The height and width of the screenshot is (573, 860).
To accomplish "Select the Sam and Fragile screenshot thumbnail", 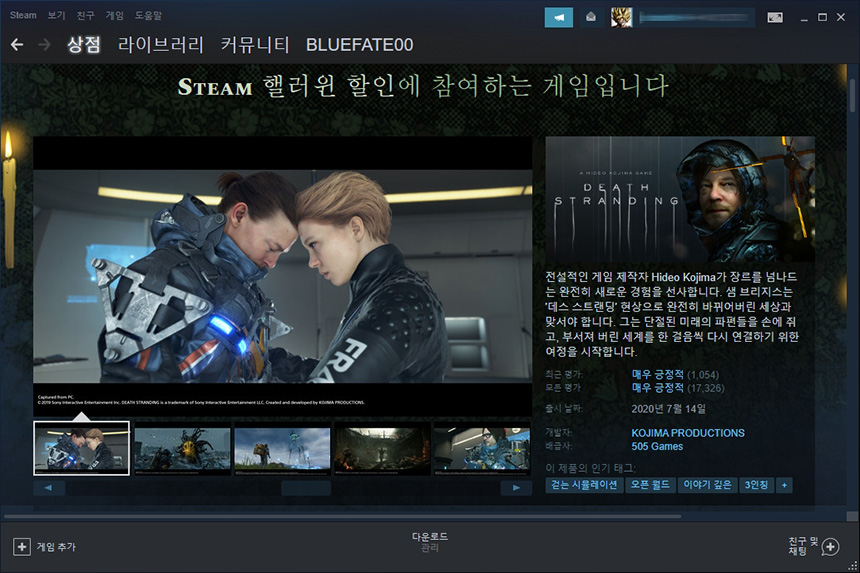I will tap(82, 448).
